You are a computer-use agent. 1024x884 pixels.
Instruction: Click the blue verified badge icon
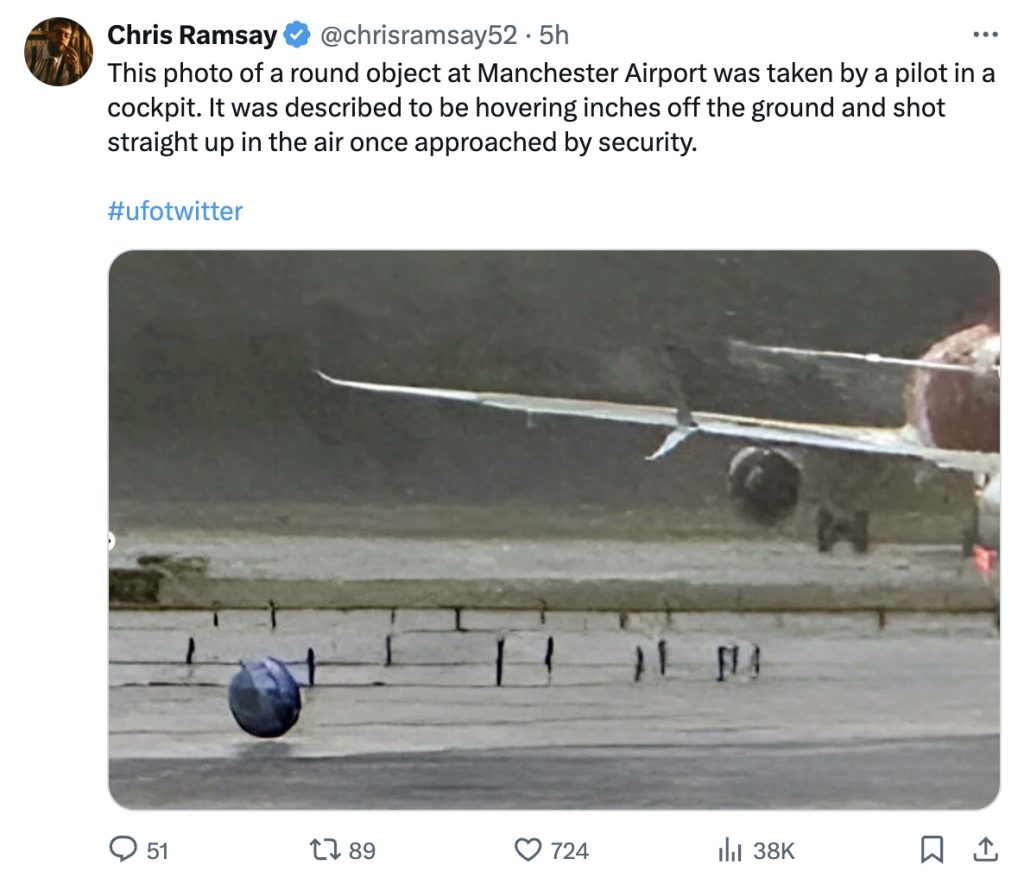[298, 35]
